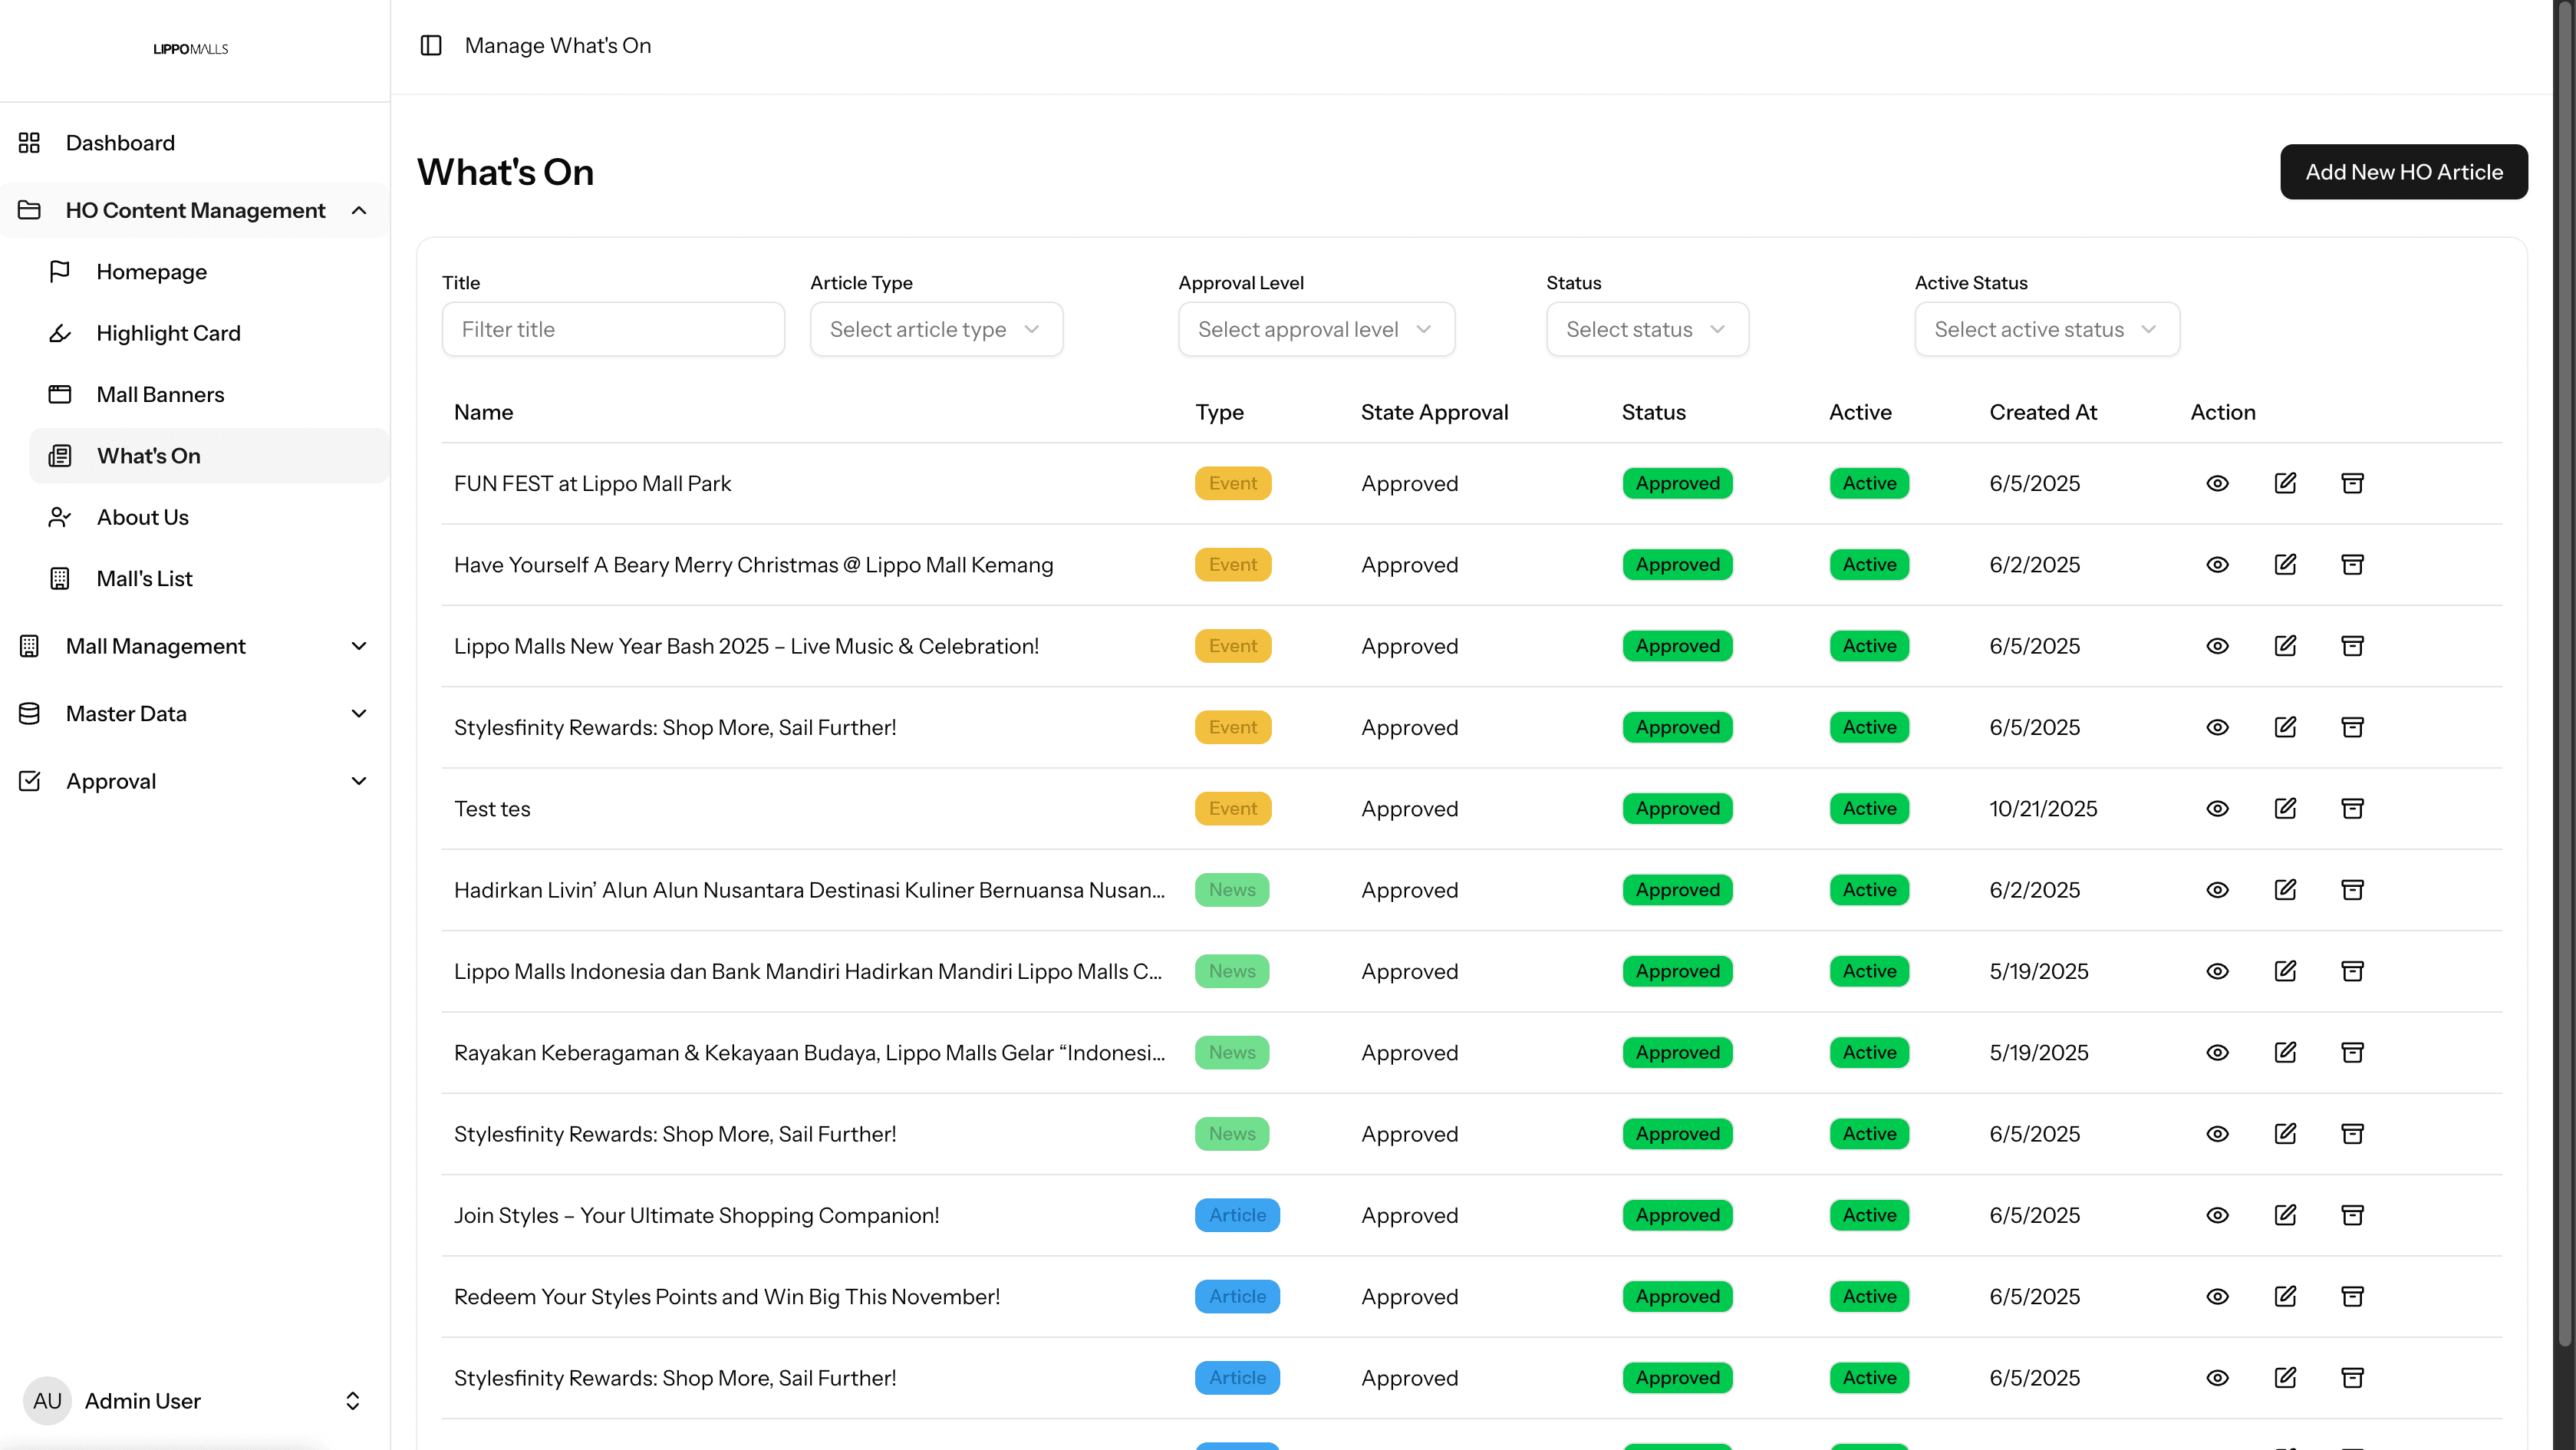
Task: Open the Select approval level dropdown
Action: coord(1316,330)
